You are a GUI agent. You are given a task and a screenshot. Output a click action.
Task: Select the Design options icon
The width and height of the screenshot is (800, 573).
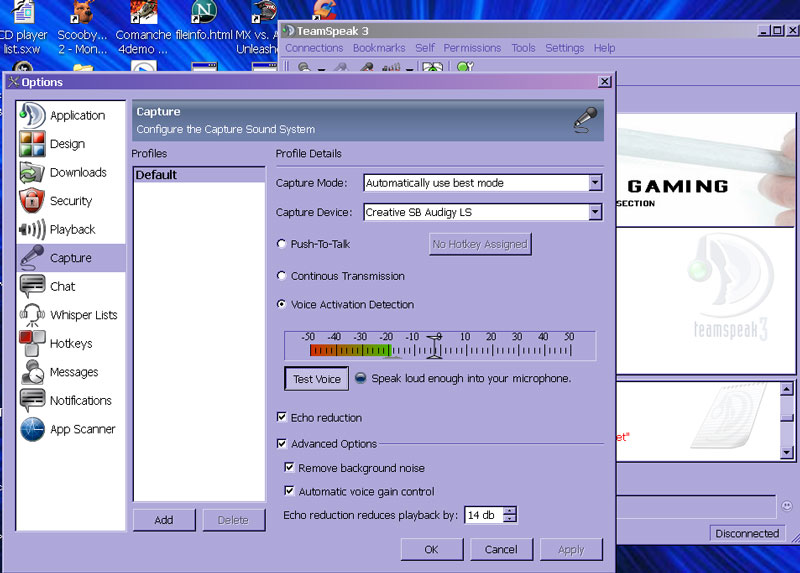(x=32, y=144)
